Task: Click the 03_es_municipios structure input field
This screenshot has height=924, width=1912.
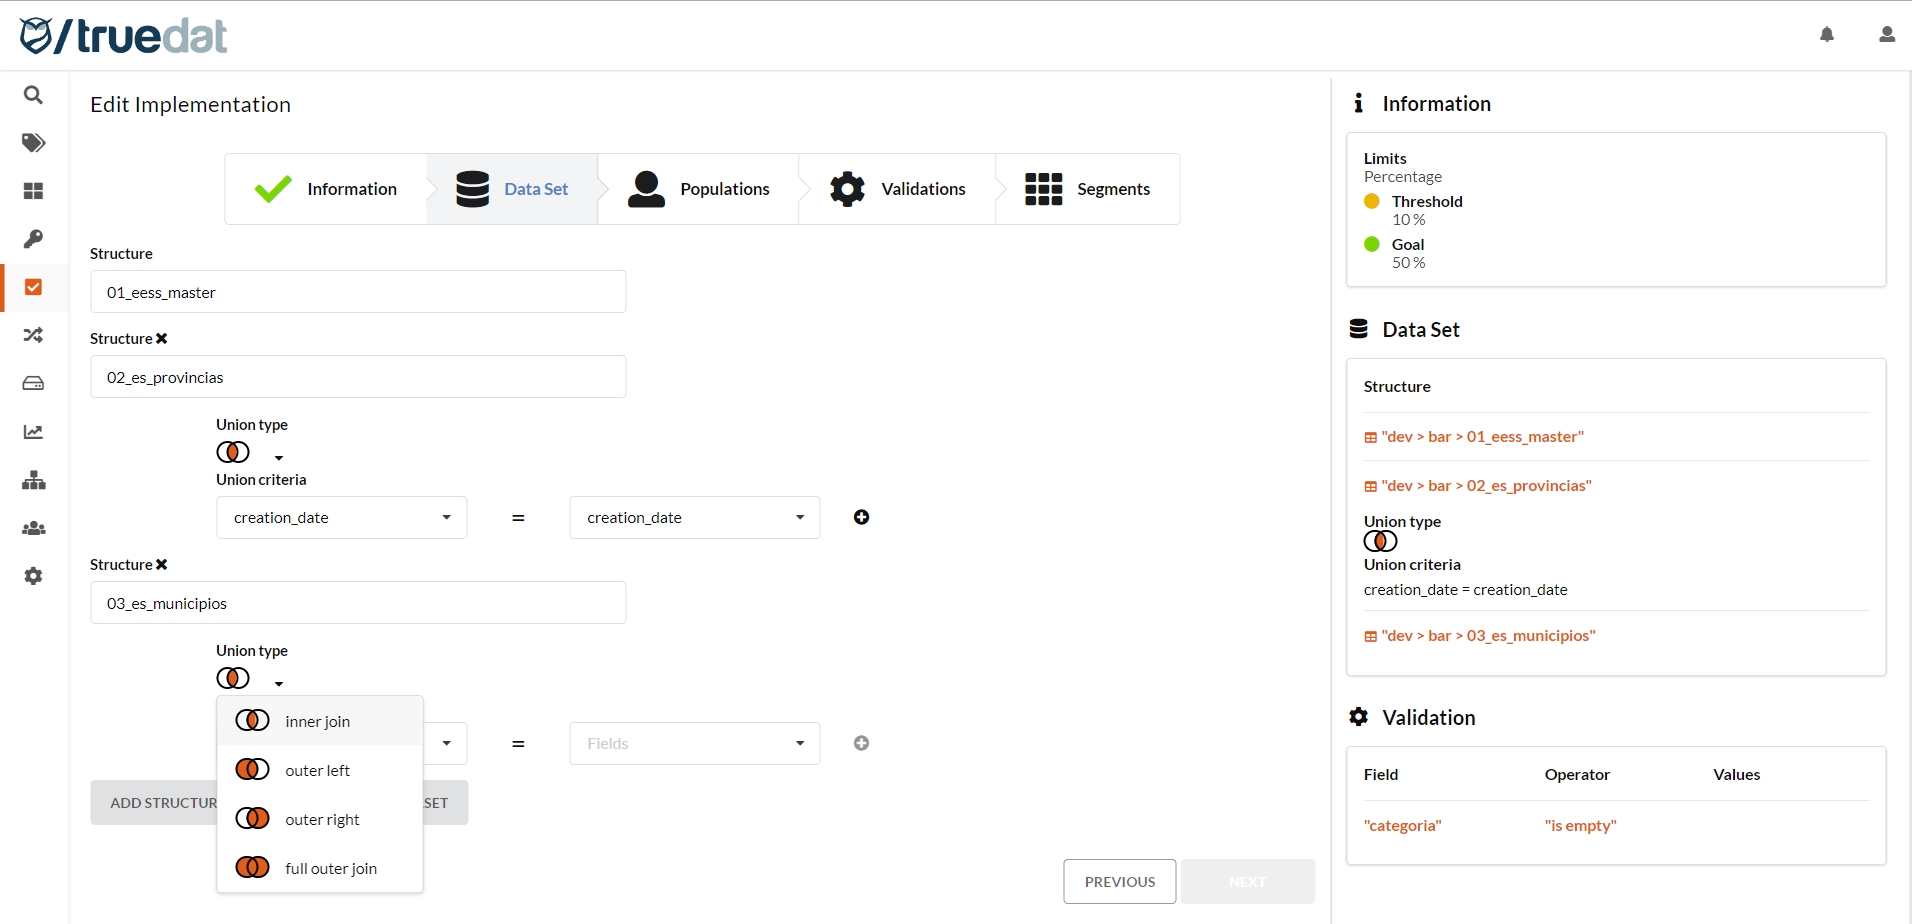Action: pyautogui.click(x=358, y=603)
